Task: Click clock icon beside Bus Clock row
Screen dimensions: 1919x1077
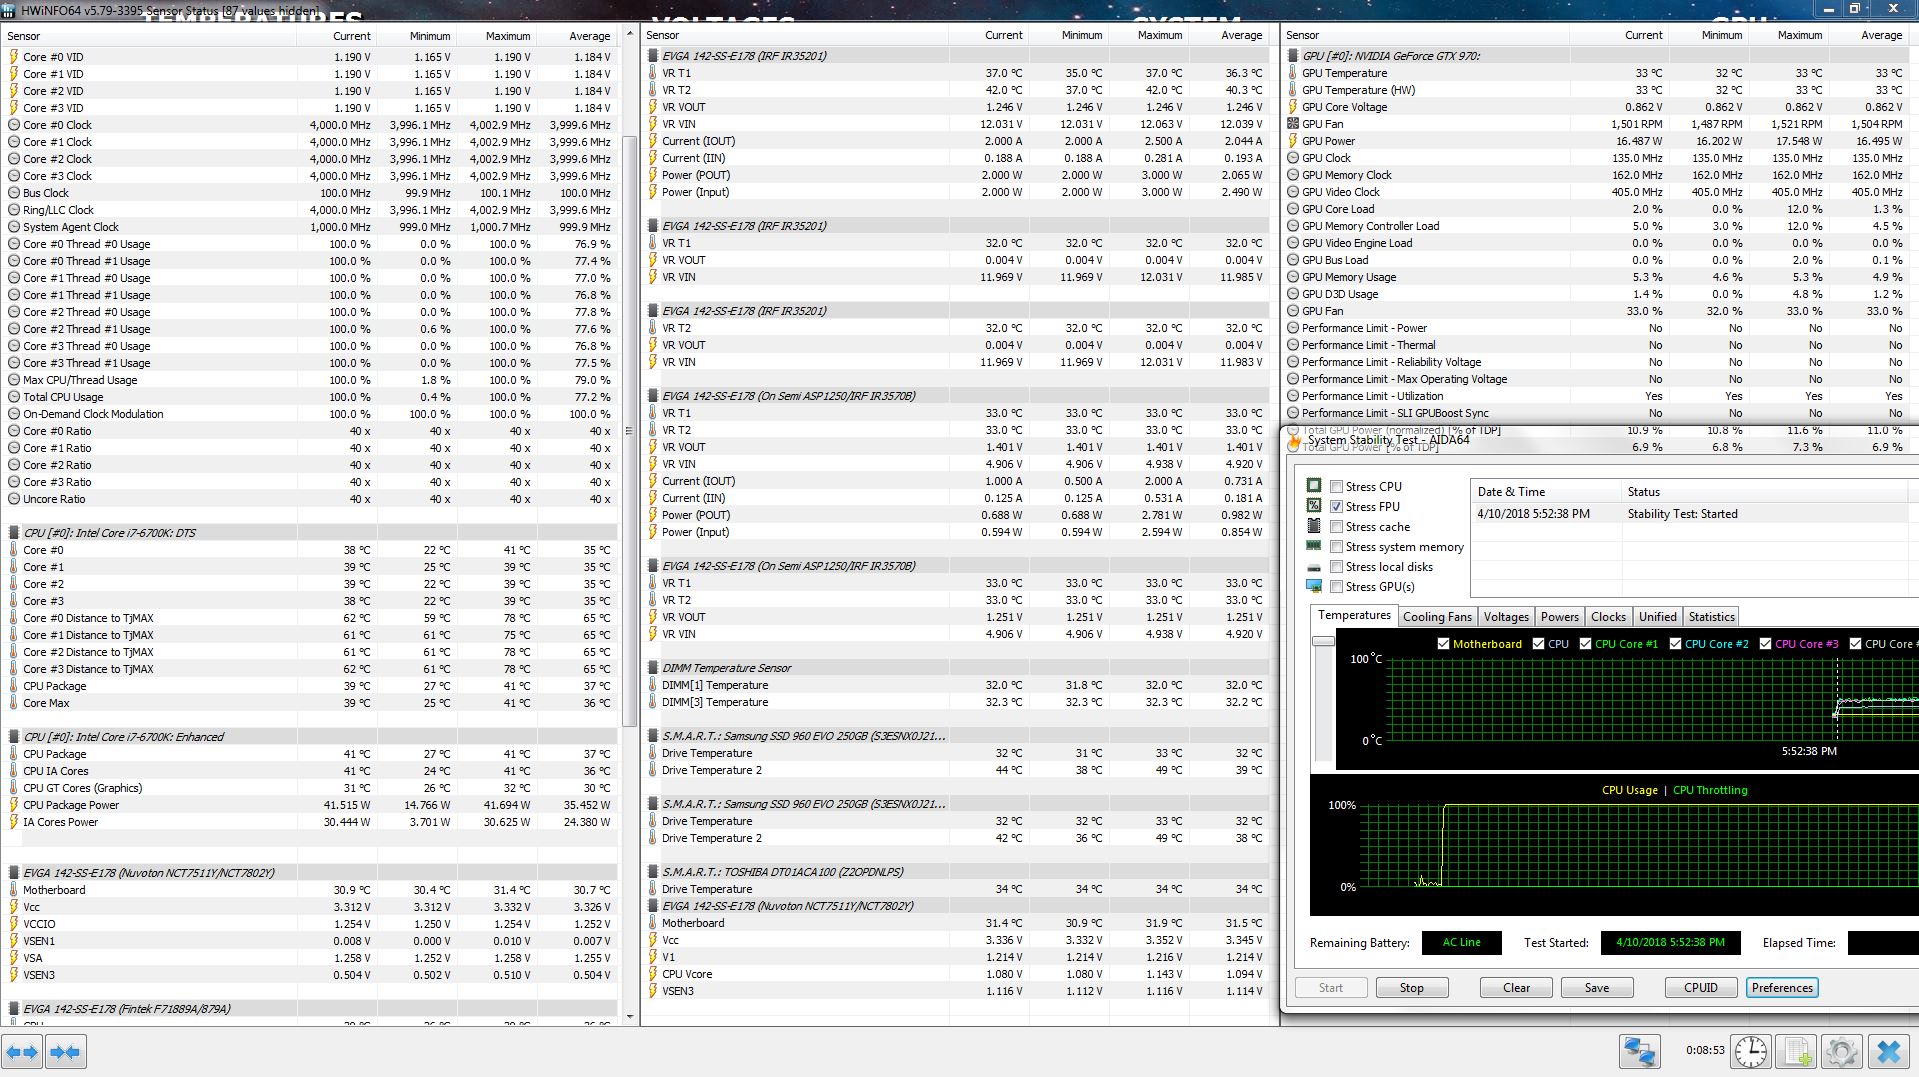Action: [14, 193]
